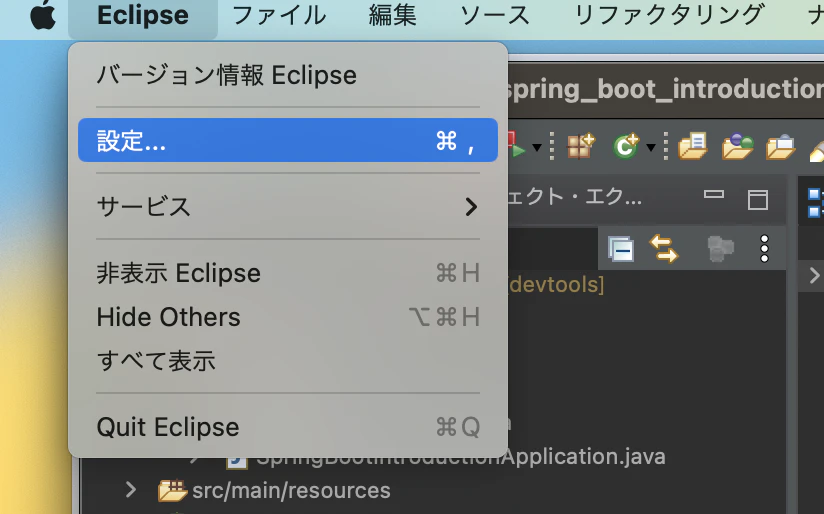Open the ソース menu
824x514 pixels.
click(x=495, y=15)
